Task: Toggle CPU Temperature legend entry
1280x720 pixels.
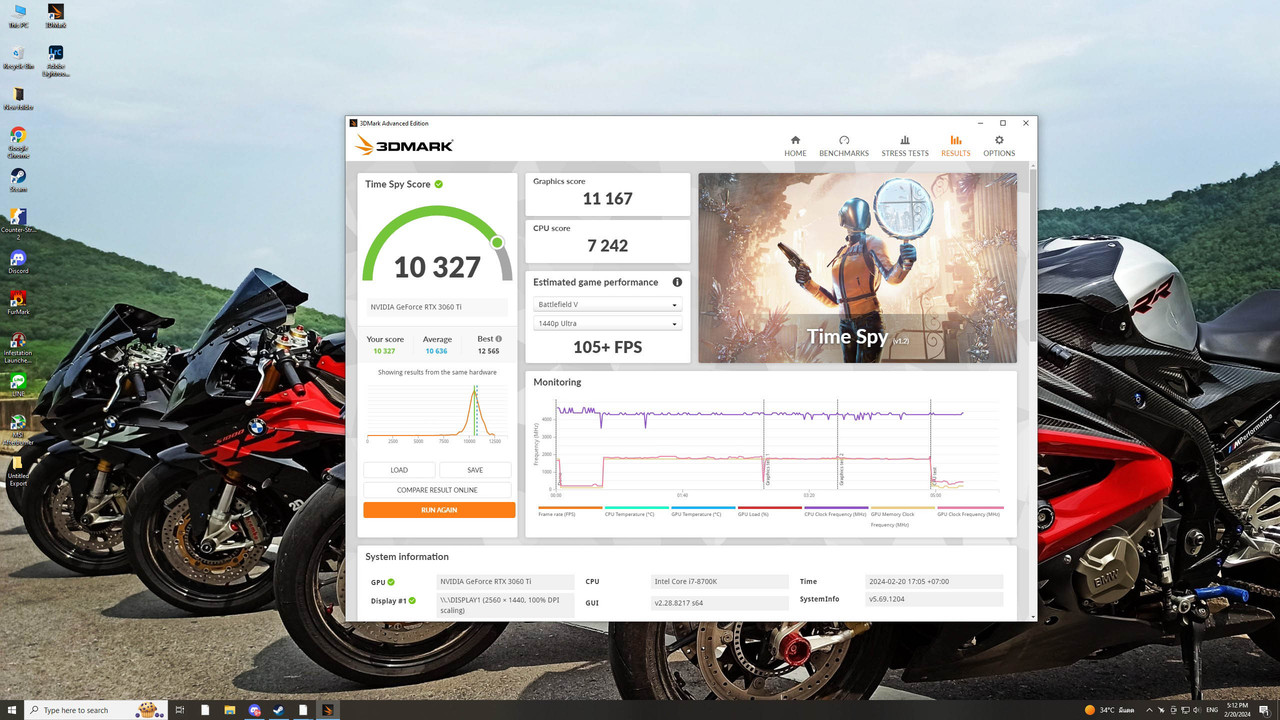Action: 636,511
